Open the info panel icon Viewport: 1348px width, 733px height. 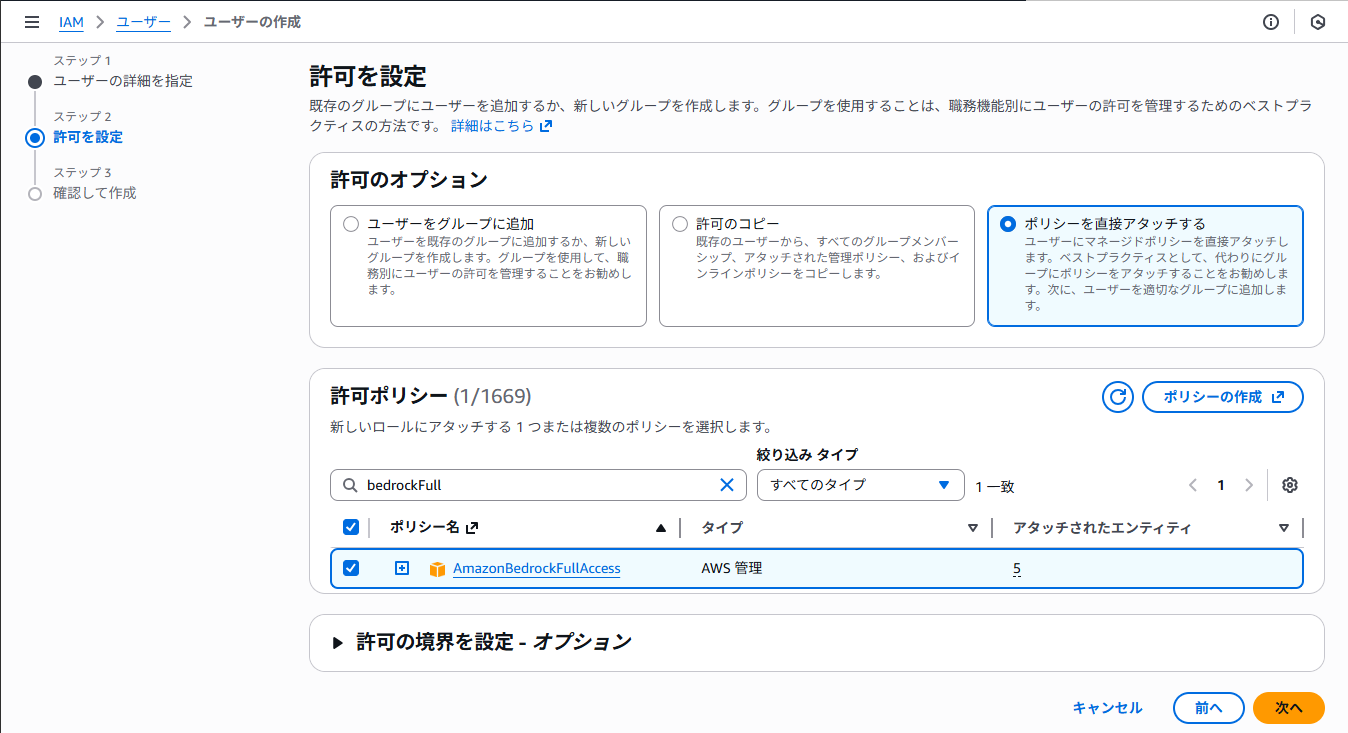click(x=1271, y=22)
